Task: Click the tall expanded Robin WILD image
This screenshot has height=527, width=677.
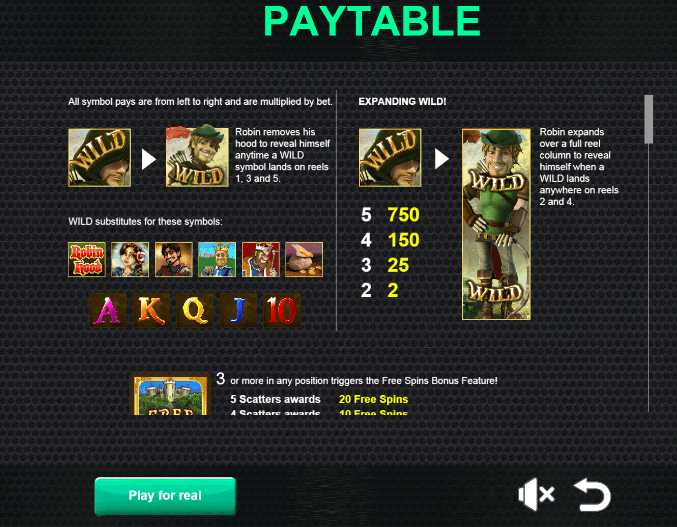Action: [x=497, y=224]
